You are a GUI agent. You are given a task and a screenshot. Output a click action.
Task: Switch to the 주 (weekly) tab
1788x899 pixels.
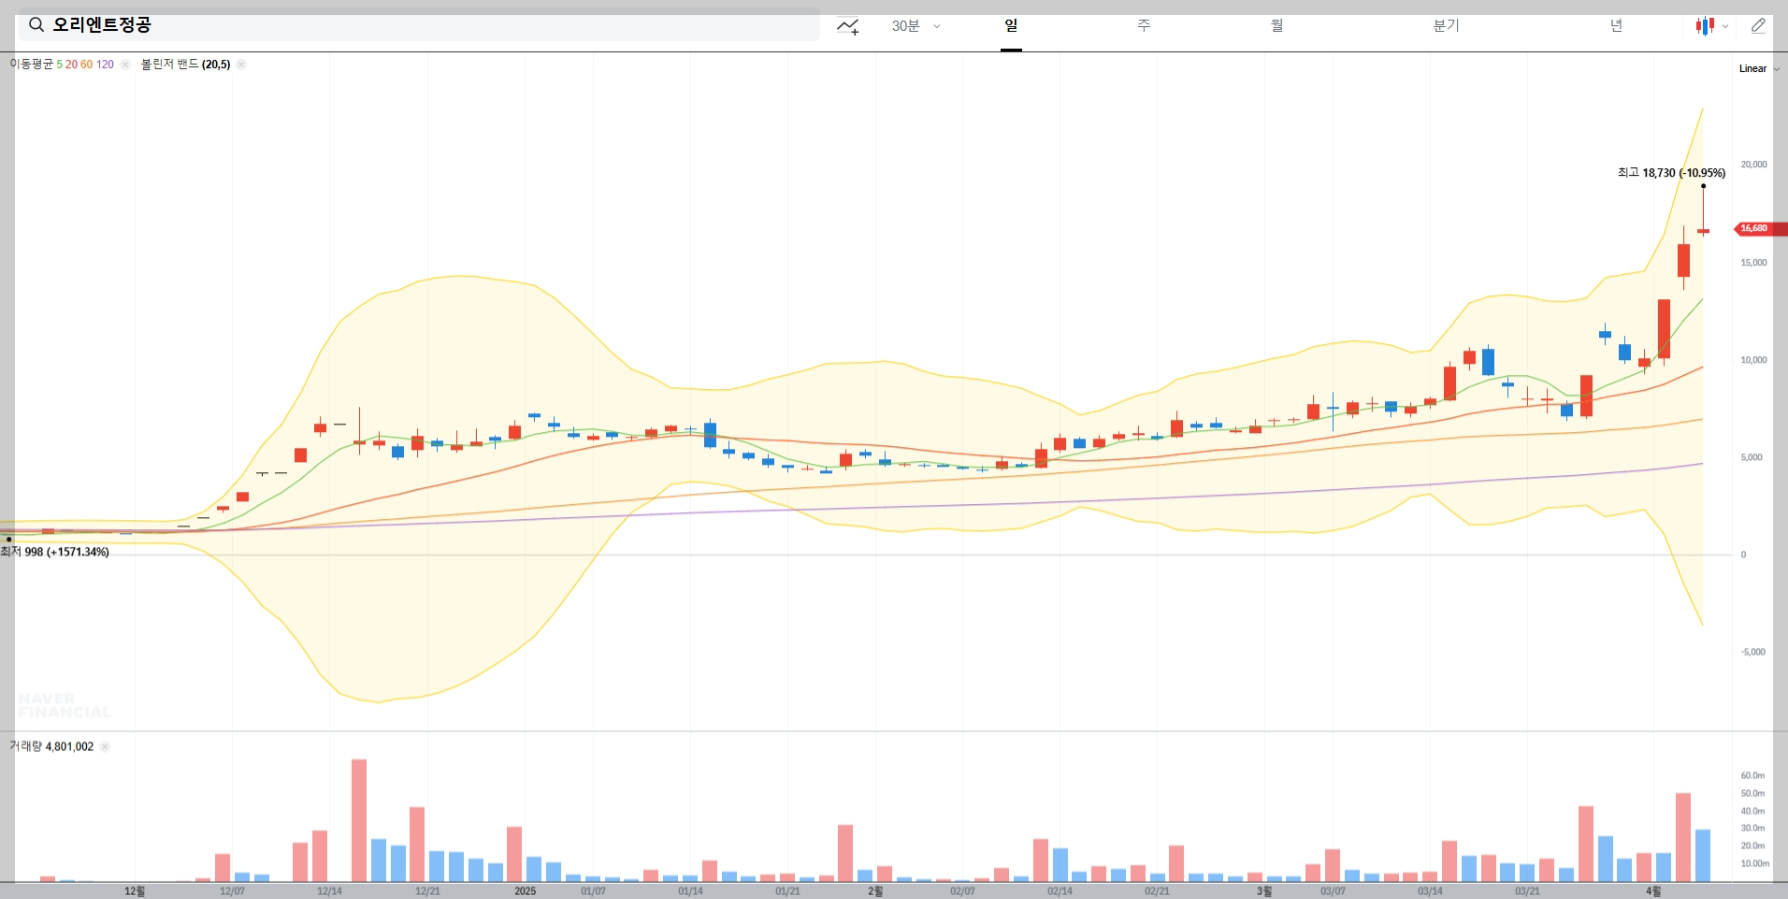1144,26
